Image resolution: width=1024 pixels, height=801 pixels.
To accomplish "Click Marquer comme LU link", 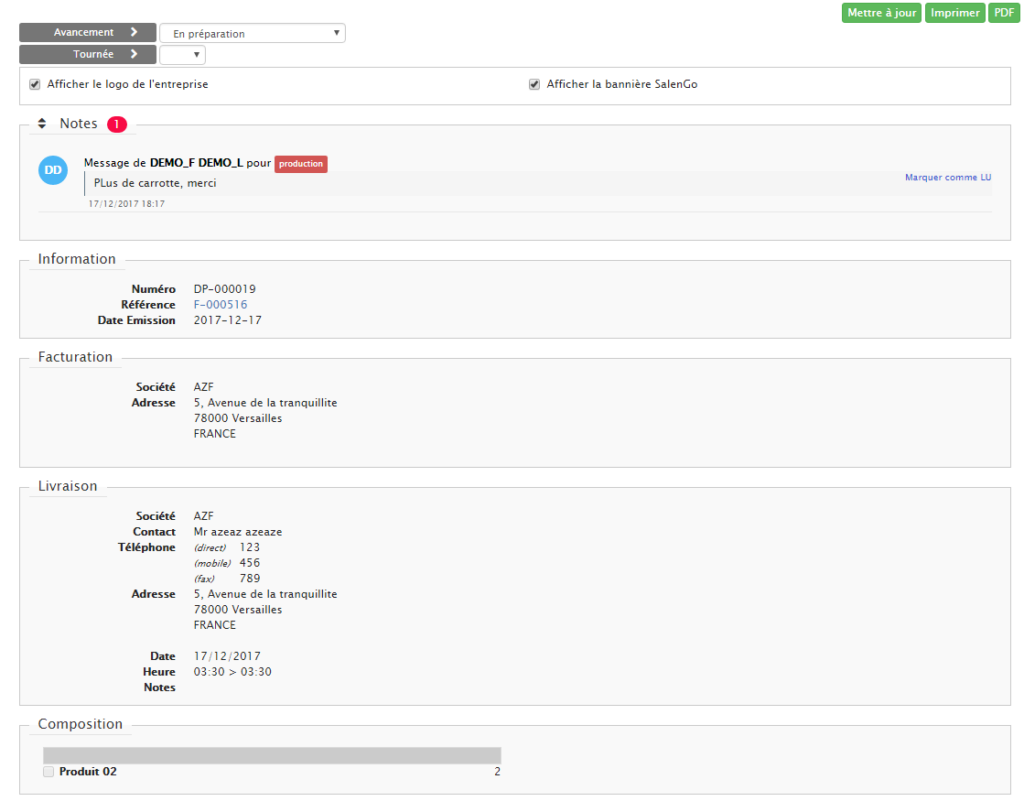I will [x=948, y=178].
